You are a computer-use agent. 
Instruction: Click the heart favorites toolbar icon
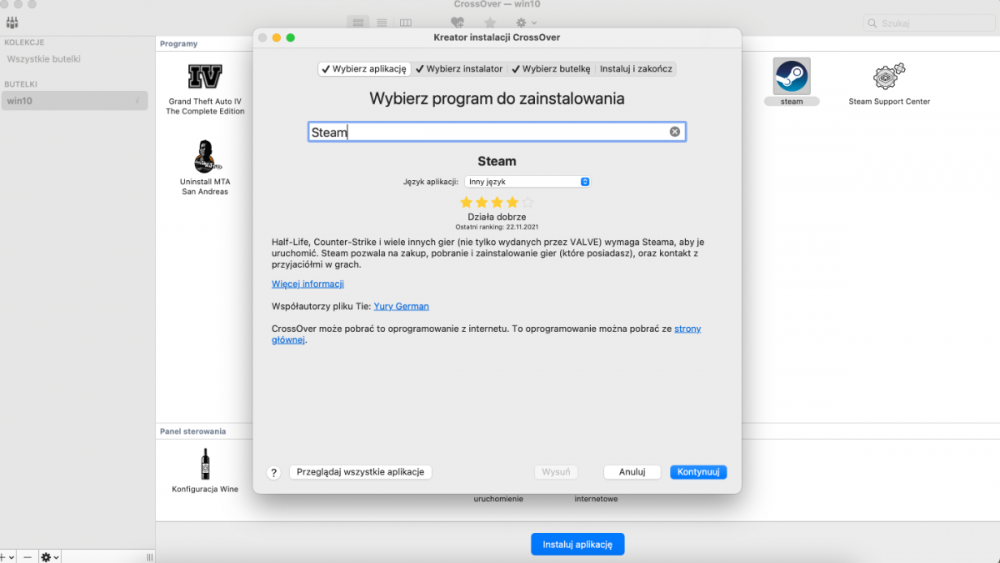coord(457,22)
